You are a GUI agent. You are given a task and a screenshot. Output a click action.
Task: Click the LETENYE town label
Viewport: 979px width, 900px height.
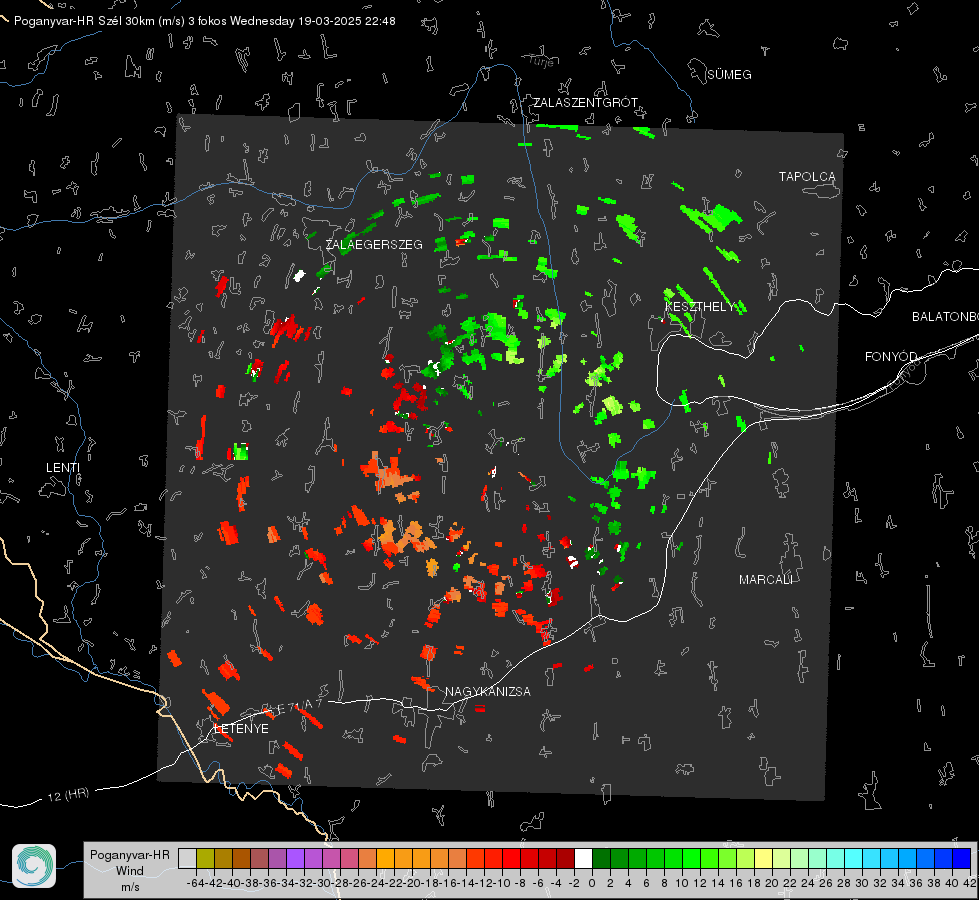241,729
